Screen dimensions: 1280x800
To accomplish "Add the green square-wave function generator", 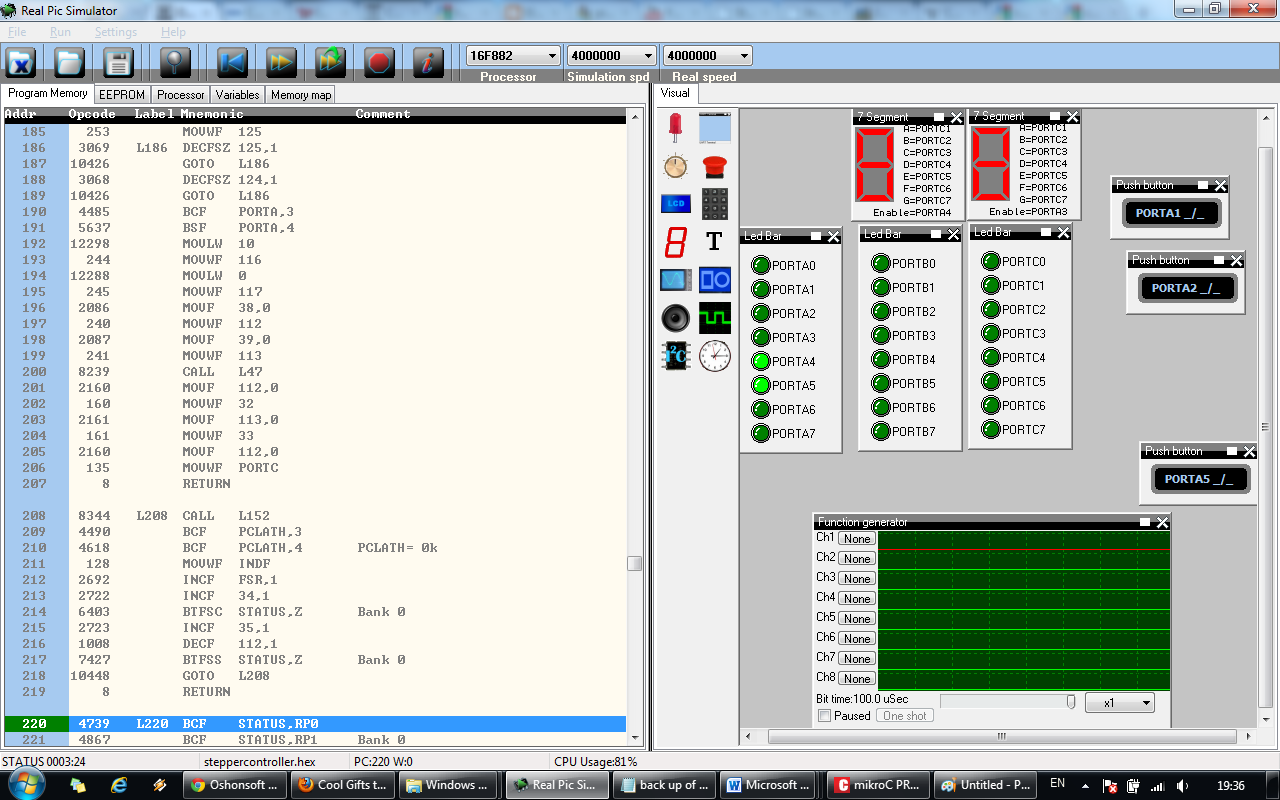I will pos(714,318).
